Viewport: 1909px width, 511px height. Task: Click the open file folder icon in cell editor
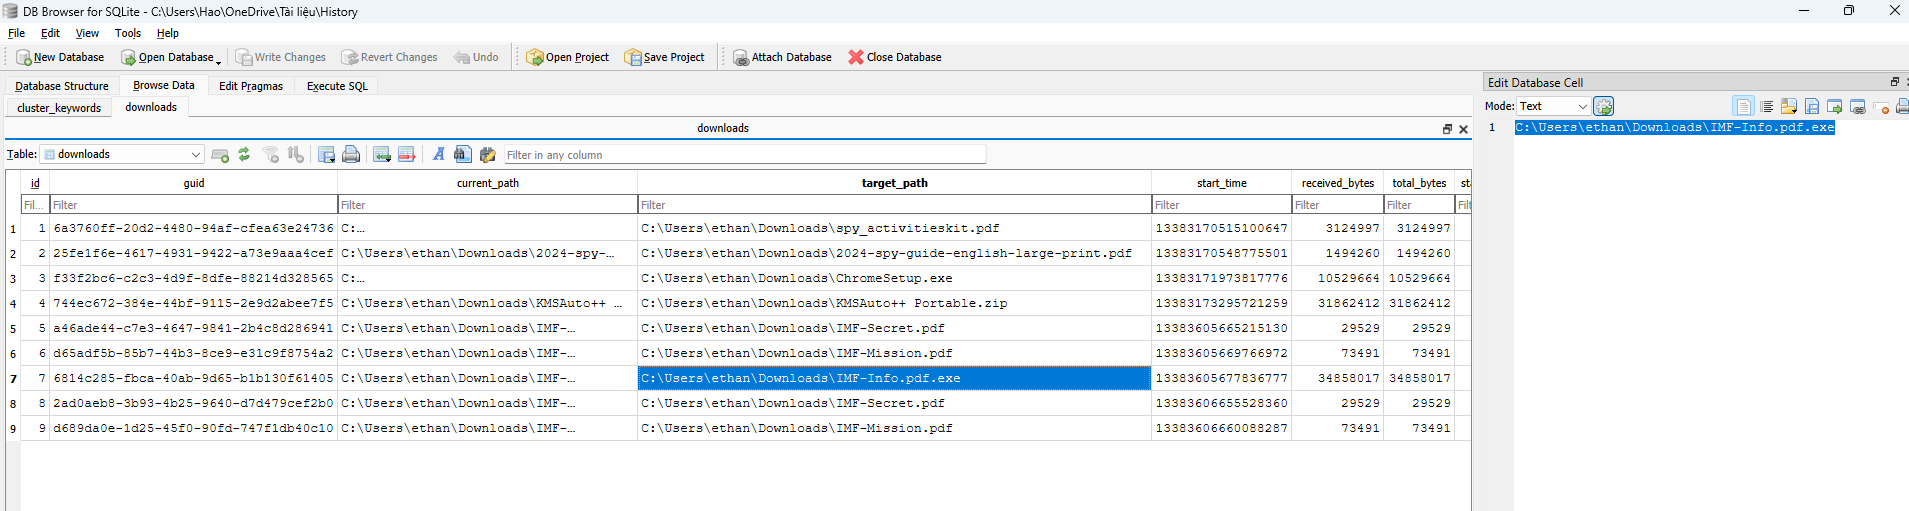(1789, 106)
